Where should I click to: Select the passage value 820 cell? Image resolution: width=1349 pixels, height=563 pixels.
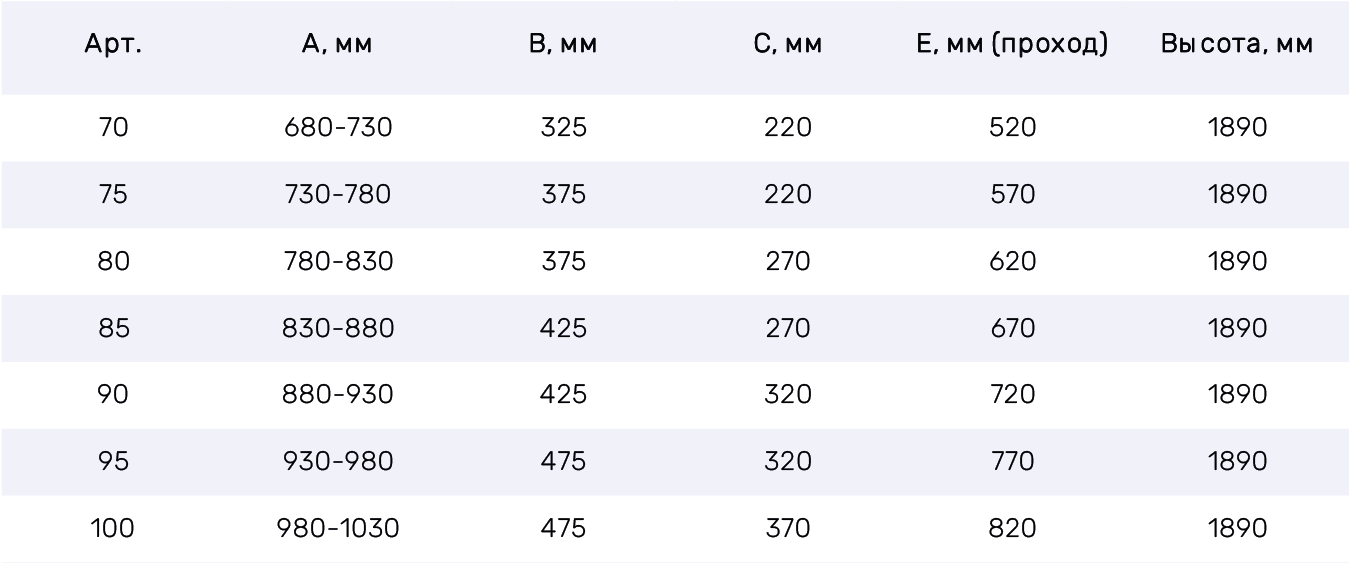point(1012,529)
